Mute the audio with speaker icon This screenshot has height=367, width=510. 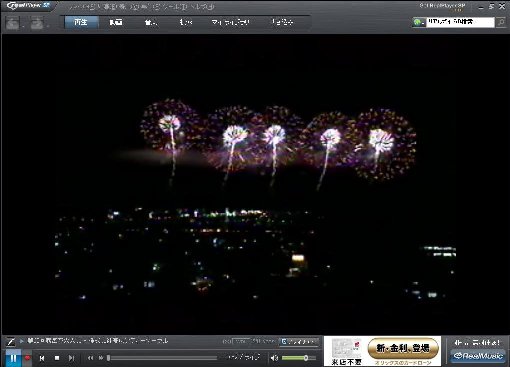point(274,358)
